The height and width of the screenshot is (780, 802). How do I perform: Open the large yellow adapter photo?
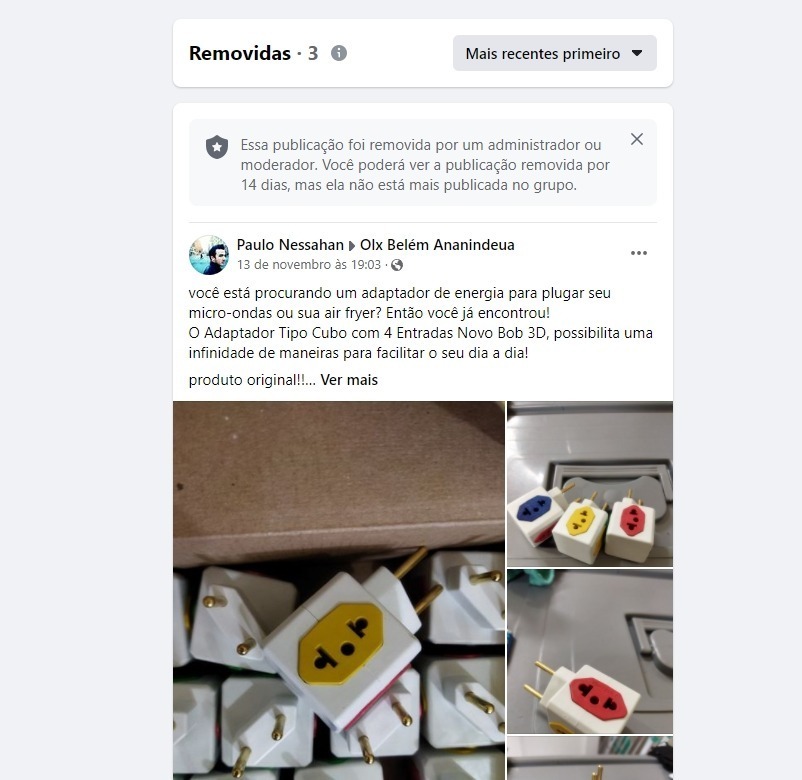coord(339,591)
